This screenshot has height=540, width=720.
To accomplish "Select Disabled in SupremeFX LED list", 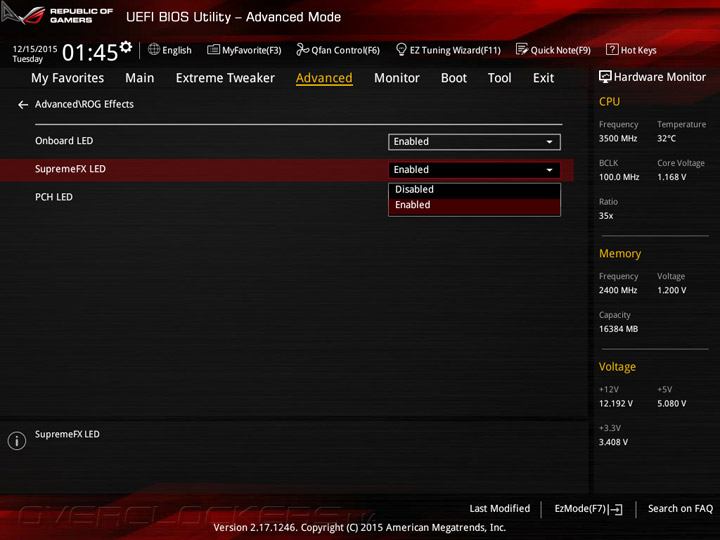I will 474,190.
